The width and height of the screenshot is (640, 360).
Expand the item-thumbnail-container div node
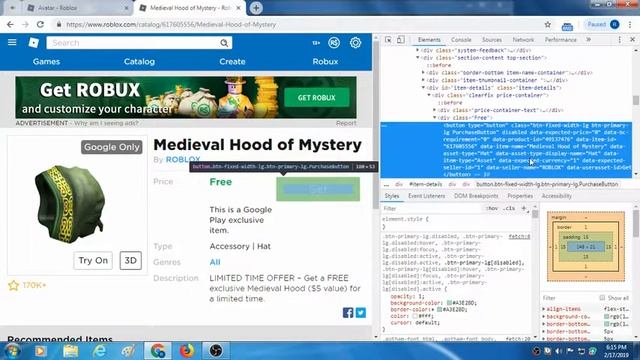point(423,80)
